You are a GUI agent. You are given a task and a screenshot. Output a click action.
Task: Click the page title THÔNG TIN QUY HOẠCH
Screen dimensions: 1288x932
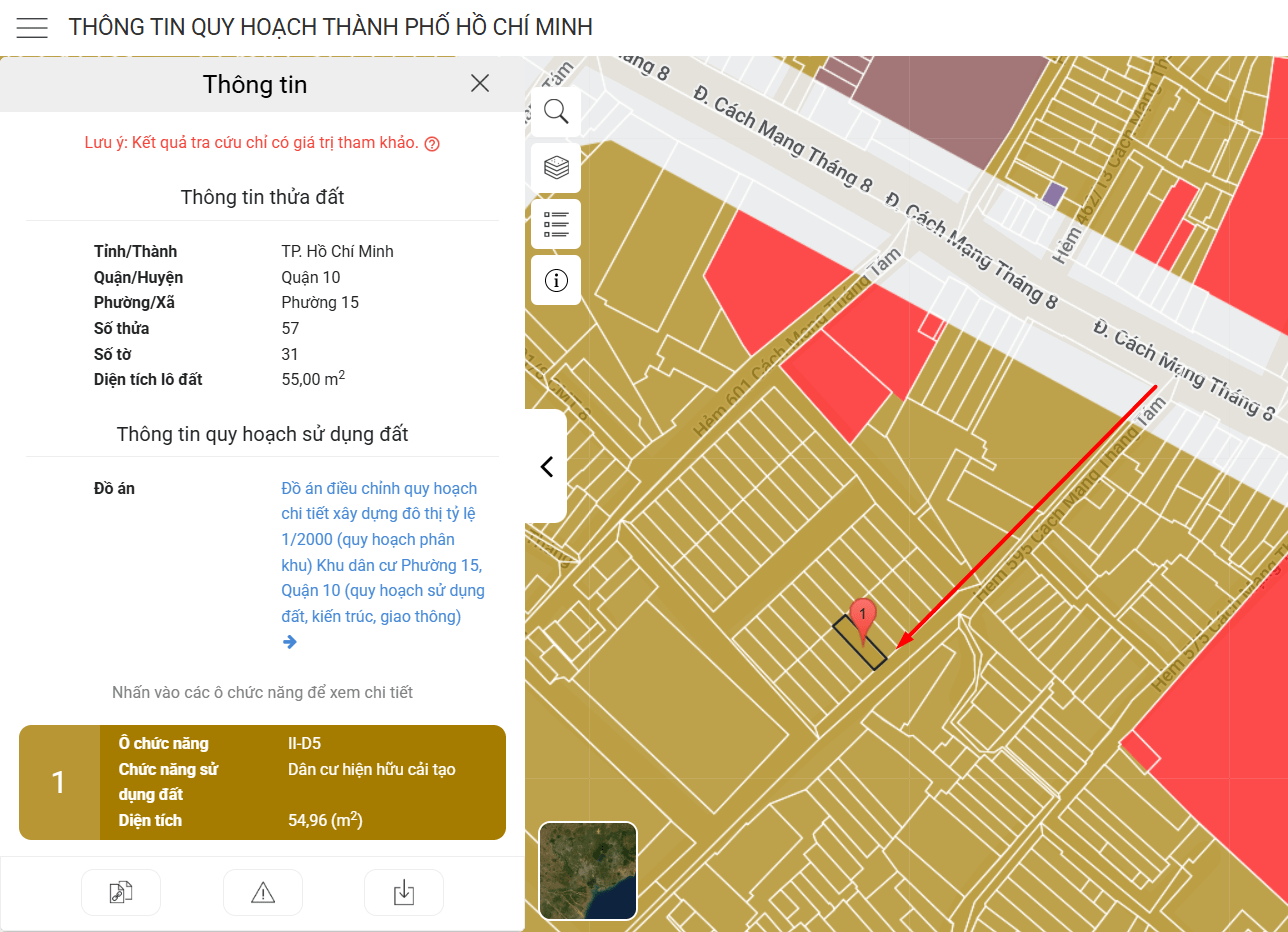click(x=330, y=27)
